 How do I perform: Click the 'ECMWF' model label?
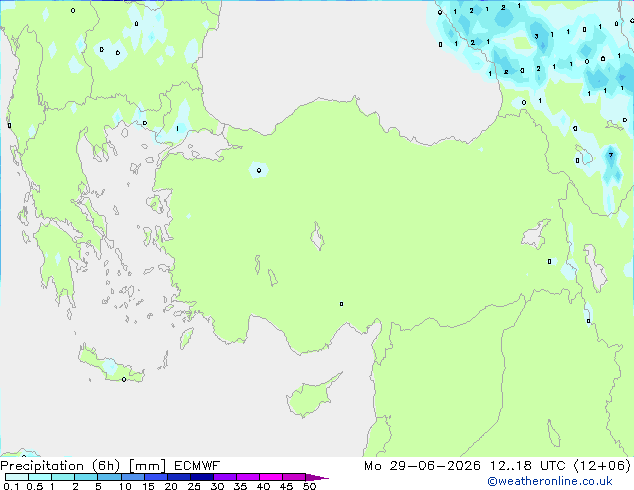[197, 466]
